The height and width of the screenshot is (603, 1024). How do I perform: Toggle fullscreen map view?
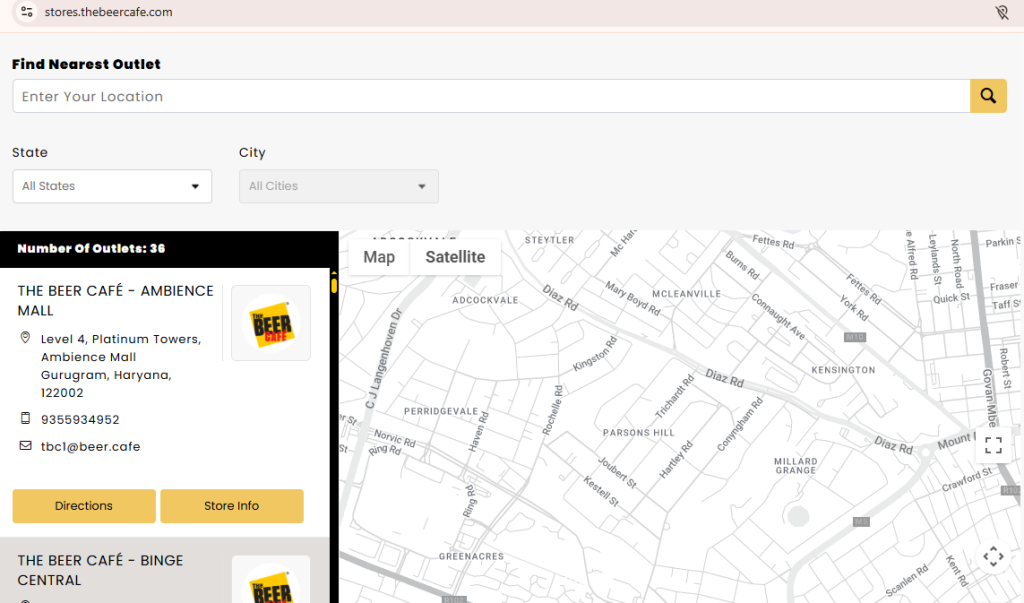(x=993, y=446)
